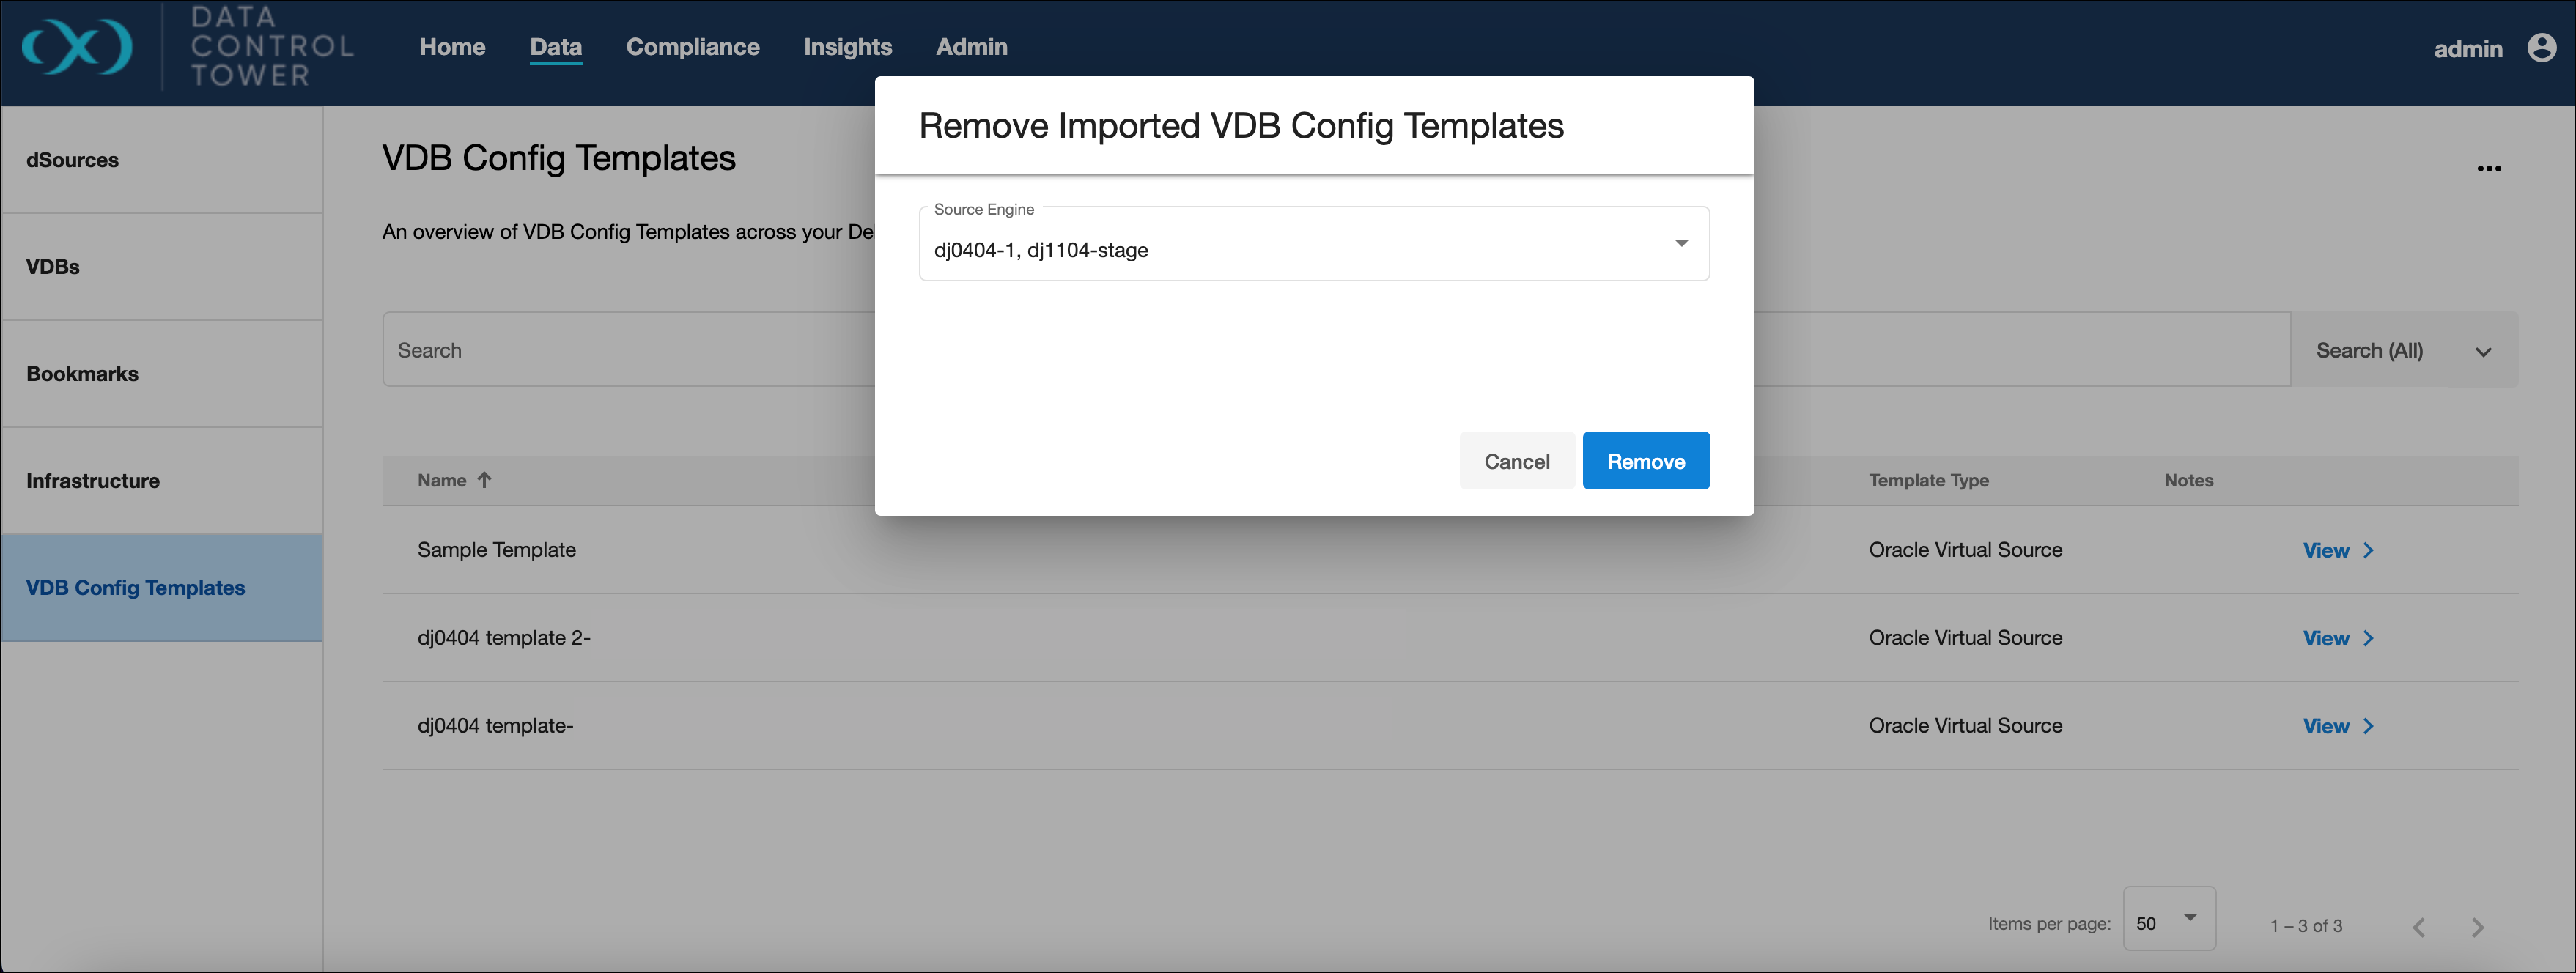Open the Insights menu

(847, 47)
